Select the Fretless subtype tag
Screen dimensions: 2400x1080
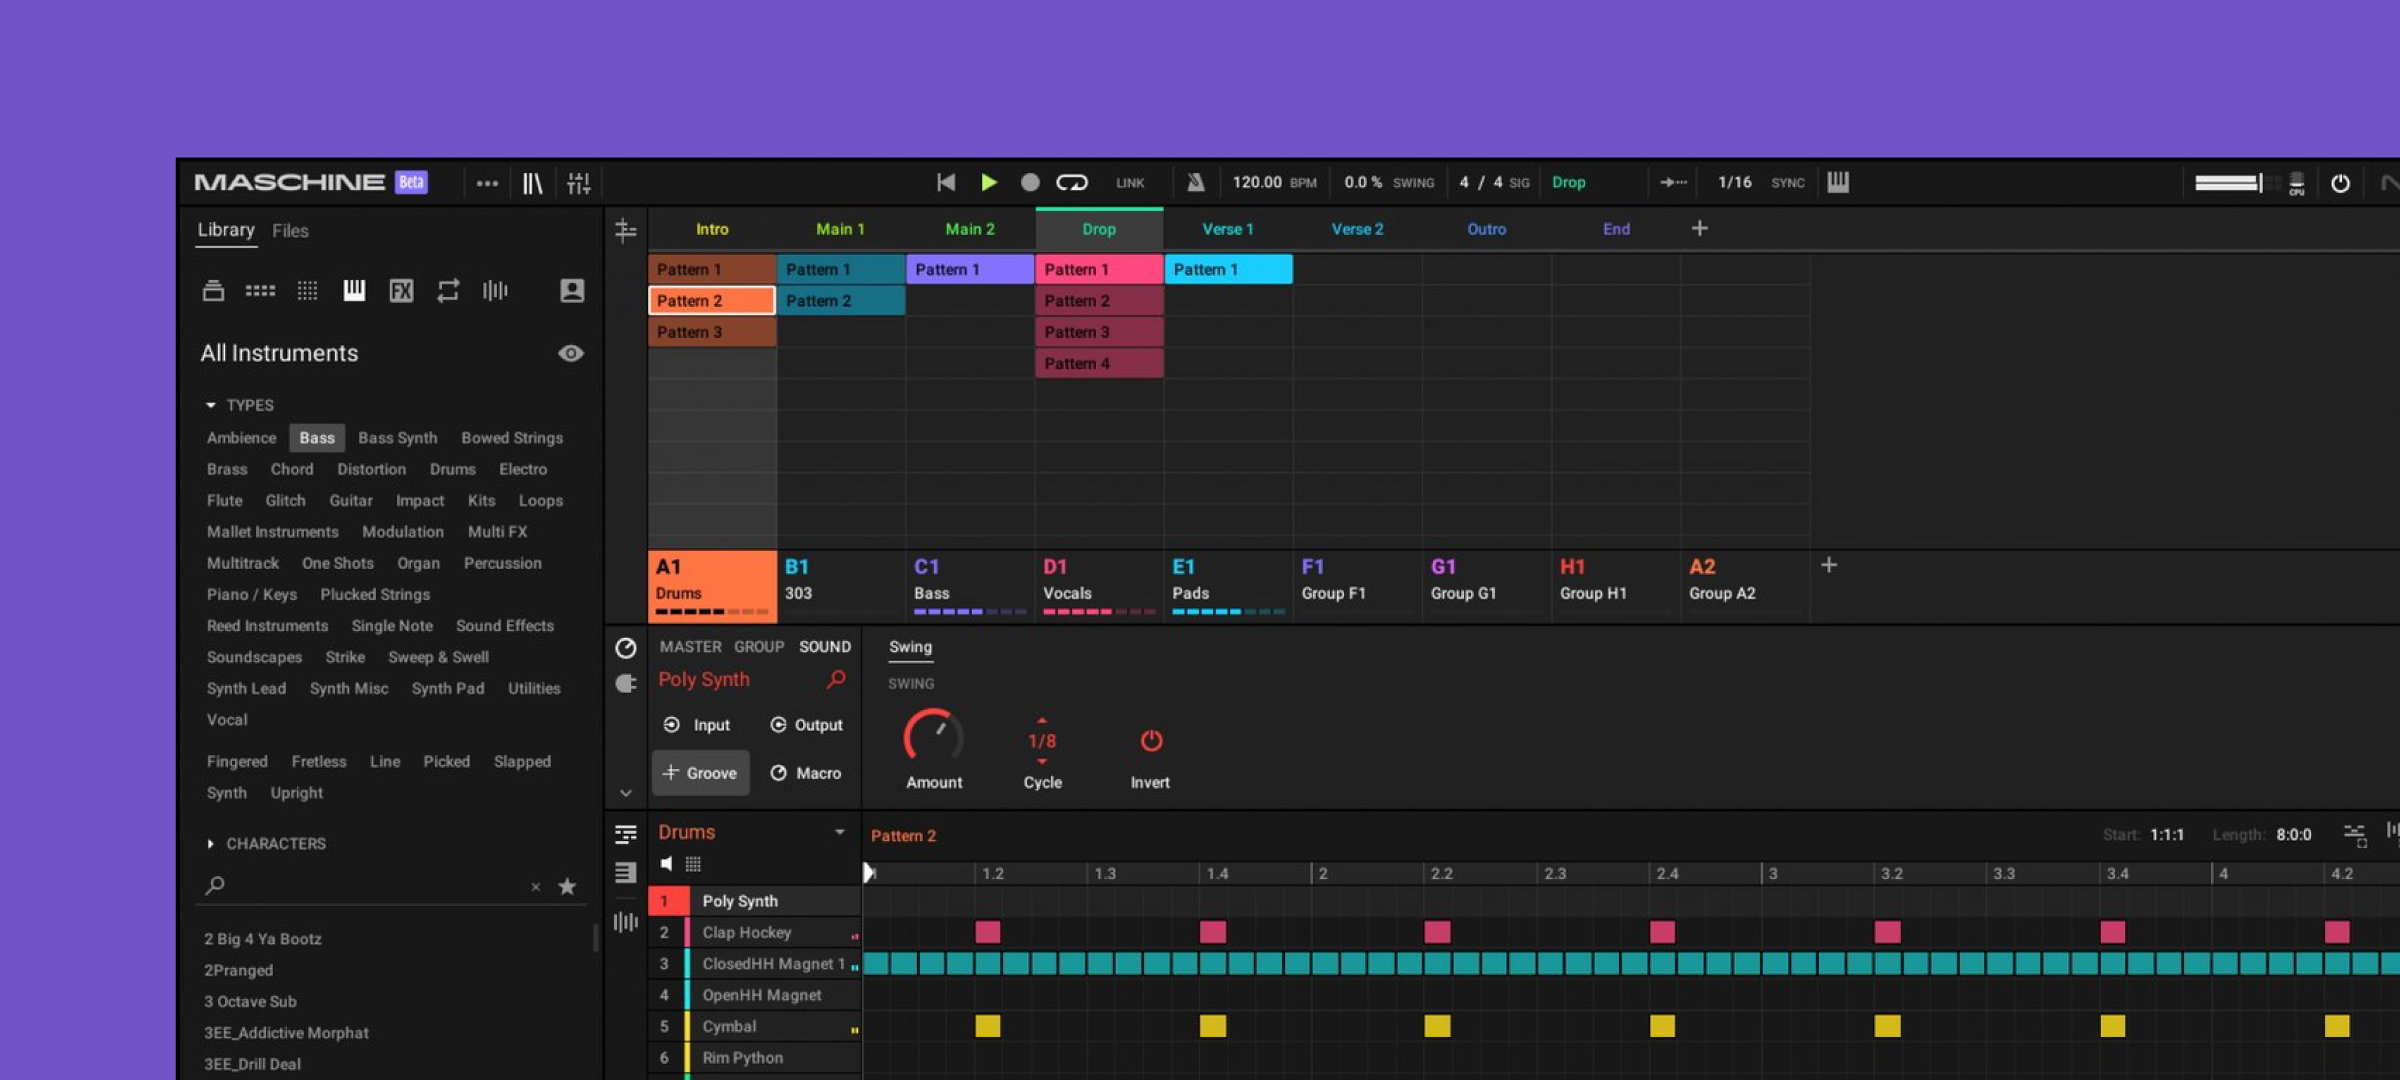(319, 761)
